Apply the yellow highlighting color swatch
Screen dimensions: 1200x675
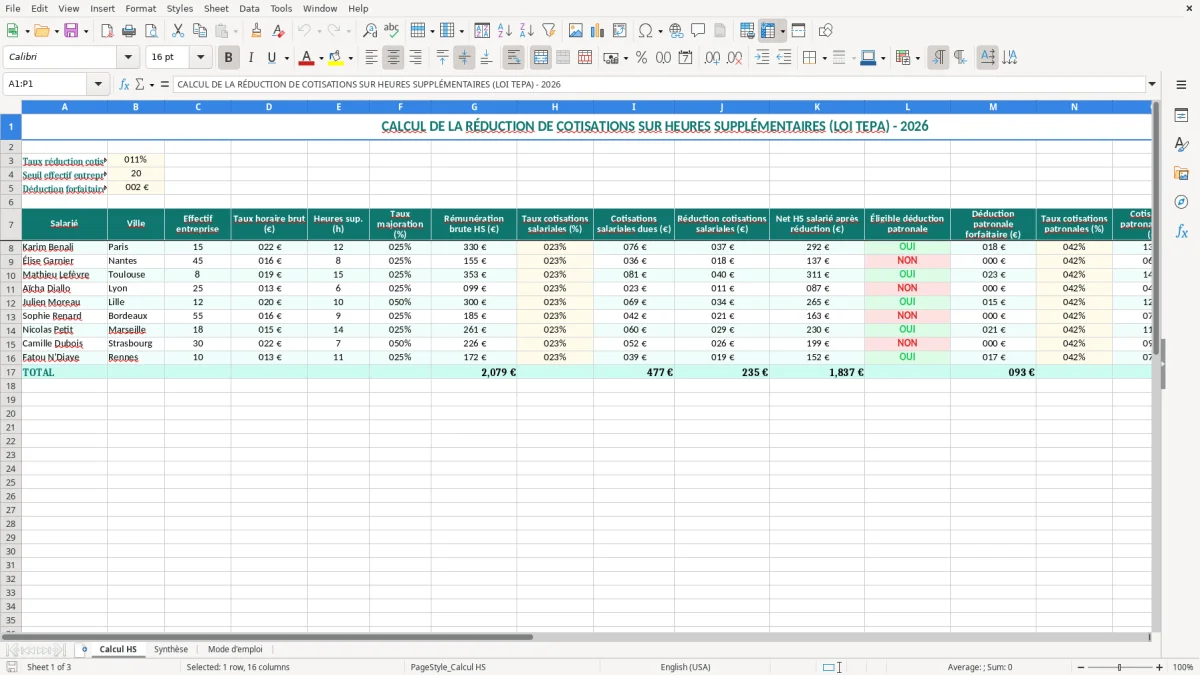tap(336, 58)
